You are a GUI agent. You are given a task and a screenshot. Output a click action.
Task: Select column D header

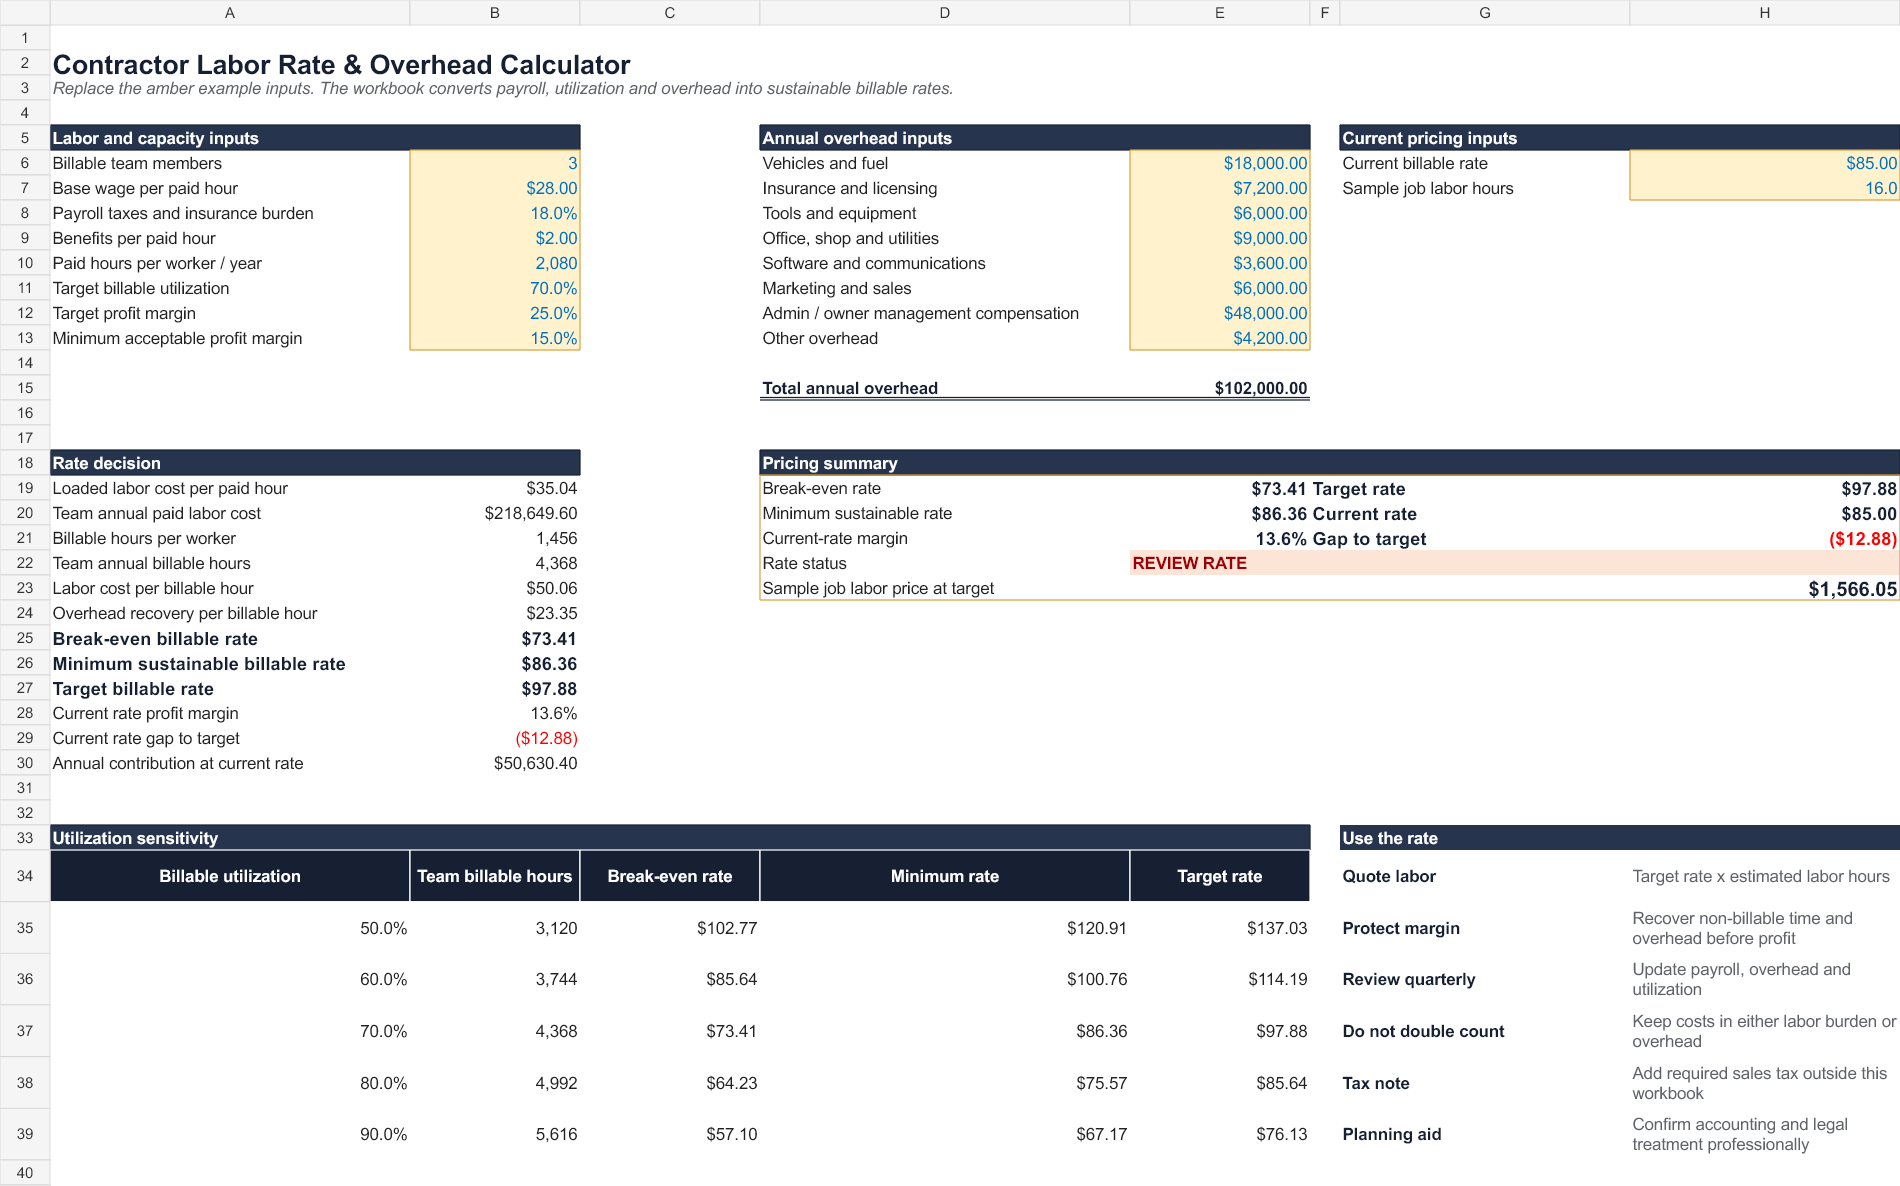coord(945,13)
